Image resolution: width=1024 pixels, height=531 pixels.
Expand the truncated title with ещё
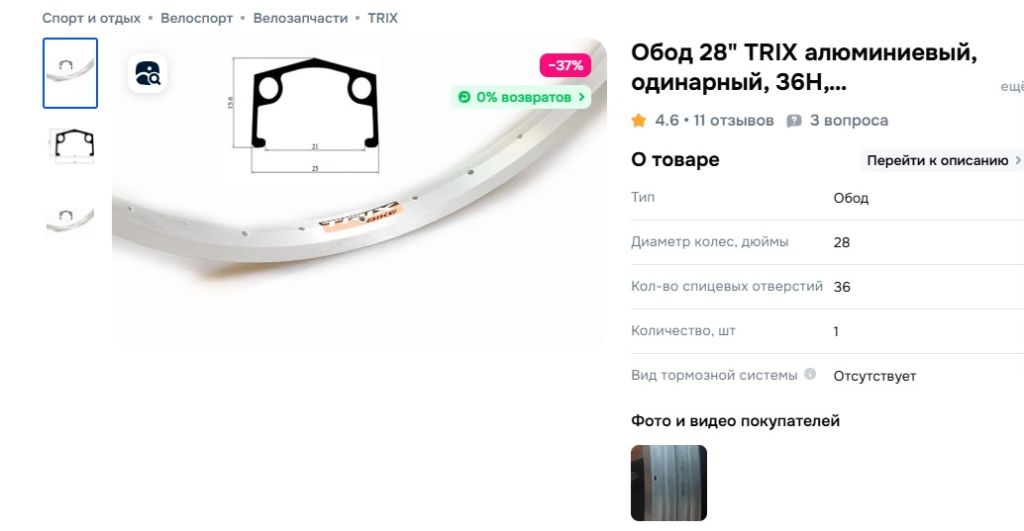1012,86
